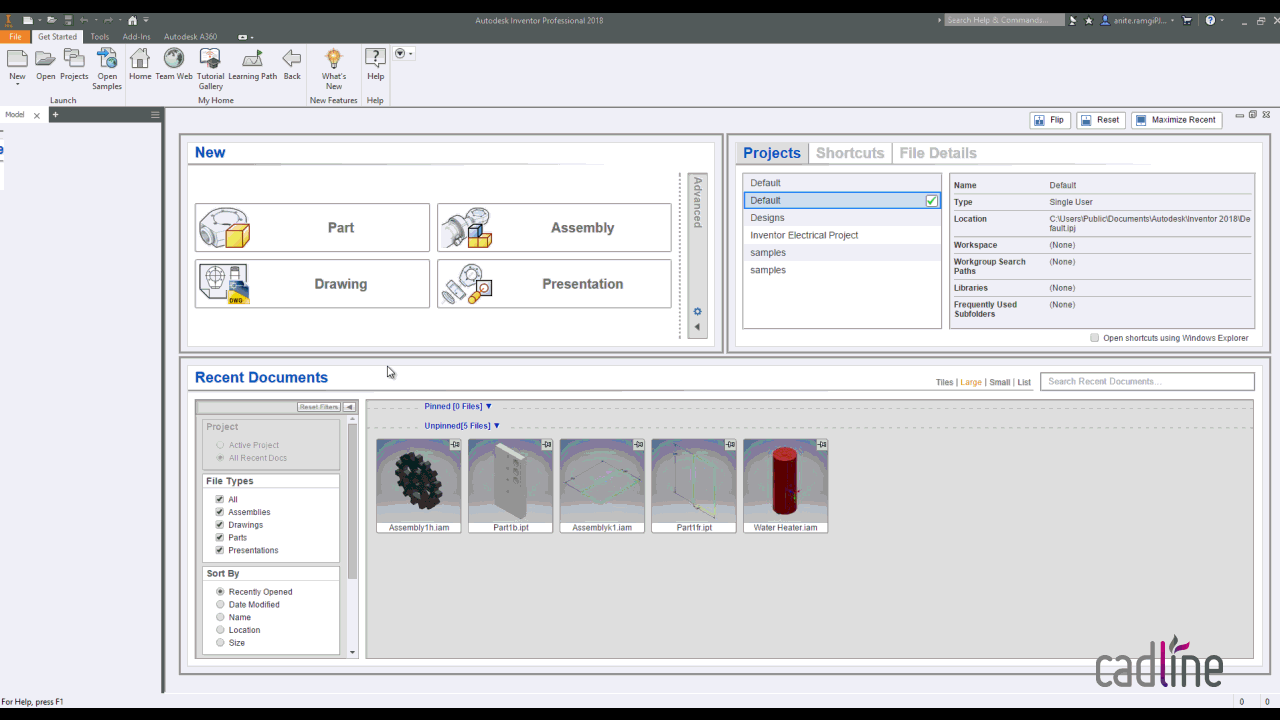Open the Team Web globe icon
The width and height of the screenshot is (1280, 720).
[174, 59]
